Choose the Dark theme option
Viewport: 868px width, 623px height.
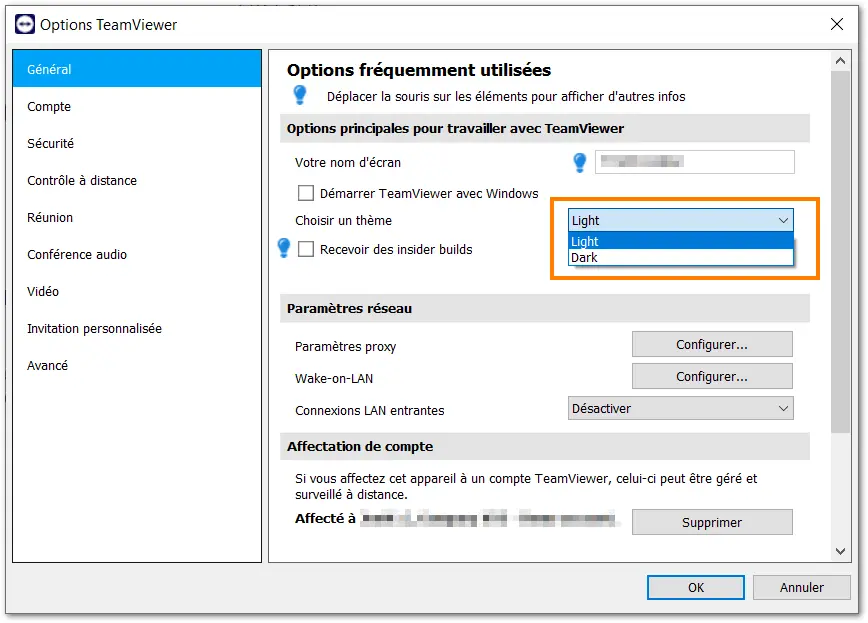click(x=680, y=258)
